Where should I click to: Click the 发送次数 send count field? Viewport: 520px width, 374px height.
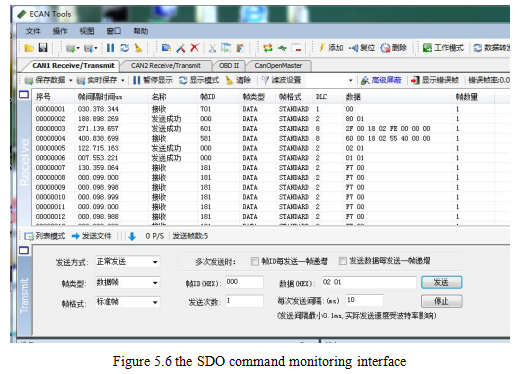[244, 301]
